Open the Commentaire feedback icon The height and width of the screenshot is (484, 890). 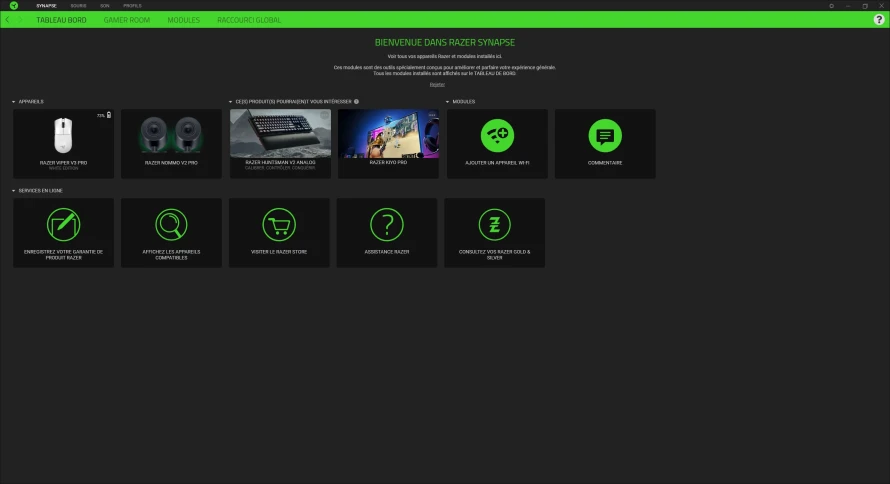[x=605, y=136]
